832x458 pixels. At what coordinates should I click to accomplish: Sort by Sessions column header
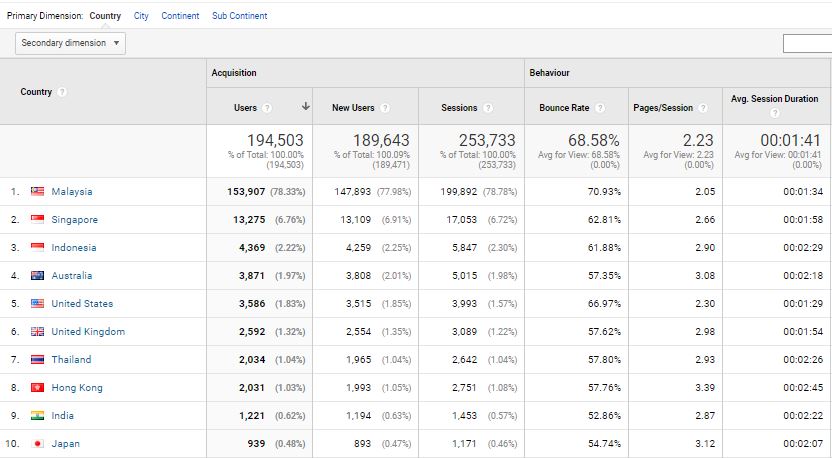tap(459, 108)
